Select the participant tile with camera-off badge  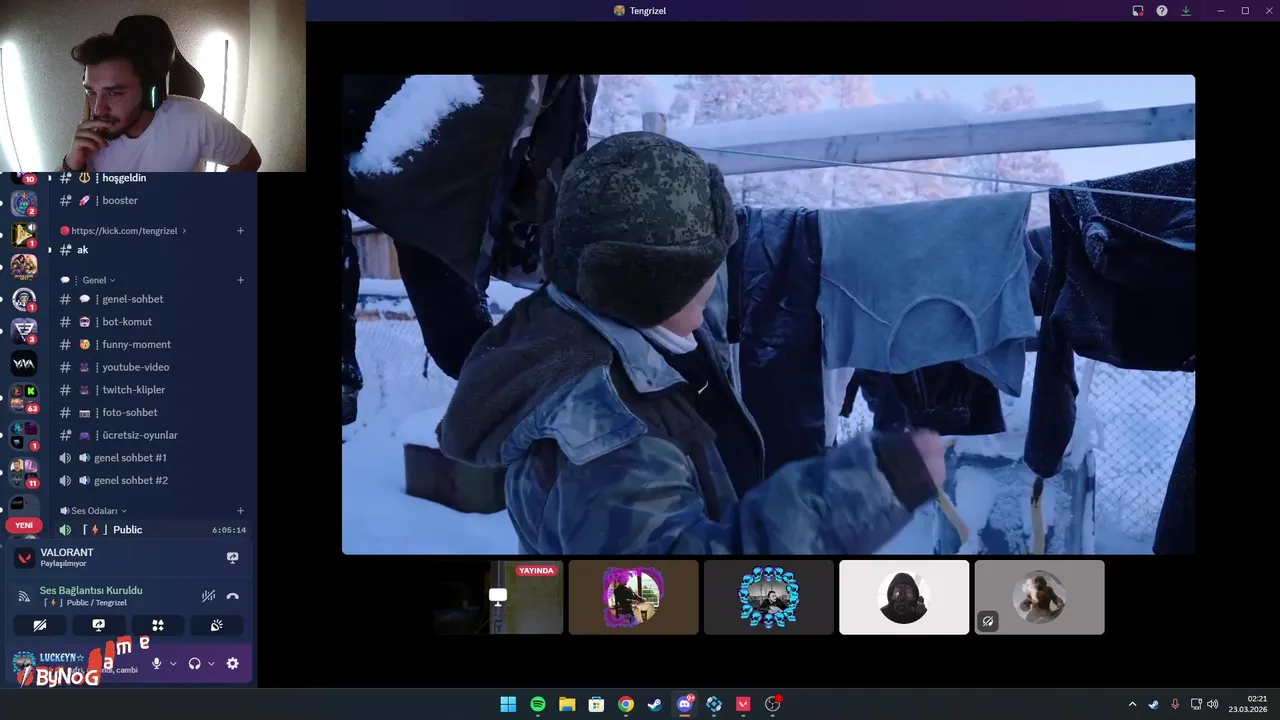(1039, 597)
